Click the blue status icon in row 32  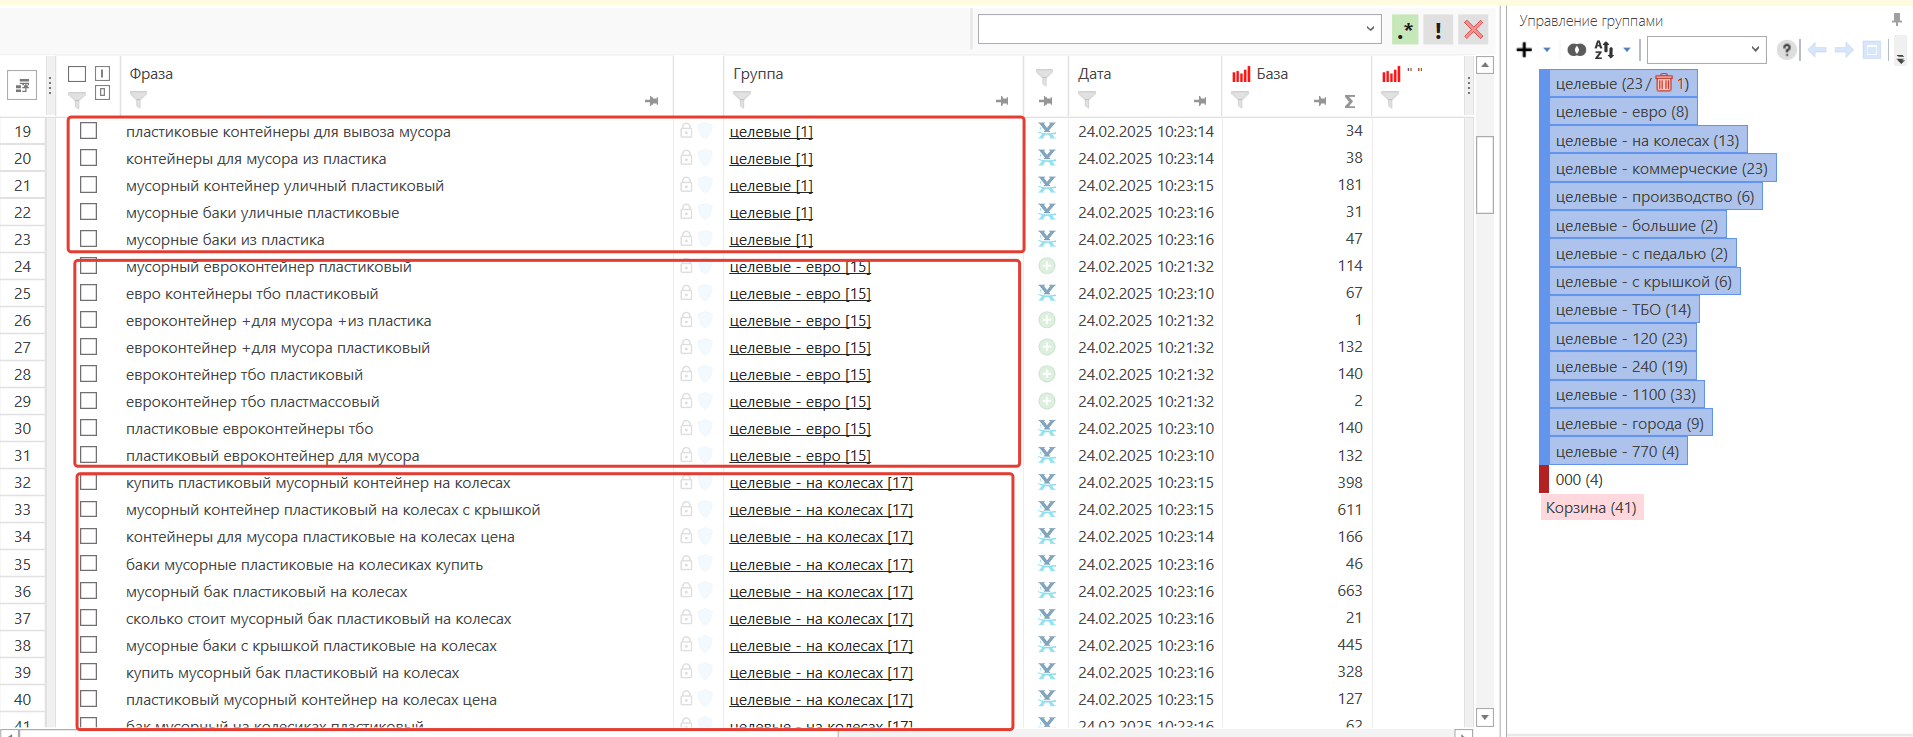point(1047,482)
